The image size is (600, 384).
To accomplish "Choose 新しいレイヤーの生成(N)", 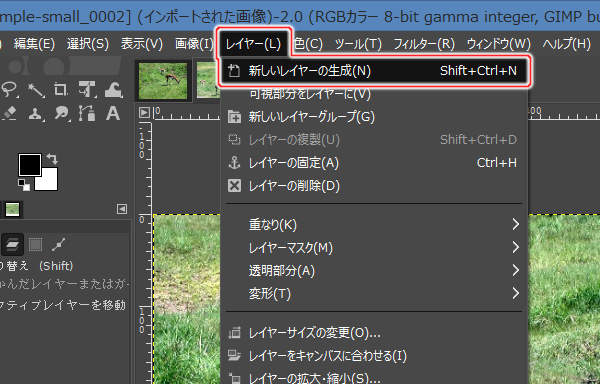I will (x=374, y=71).
